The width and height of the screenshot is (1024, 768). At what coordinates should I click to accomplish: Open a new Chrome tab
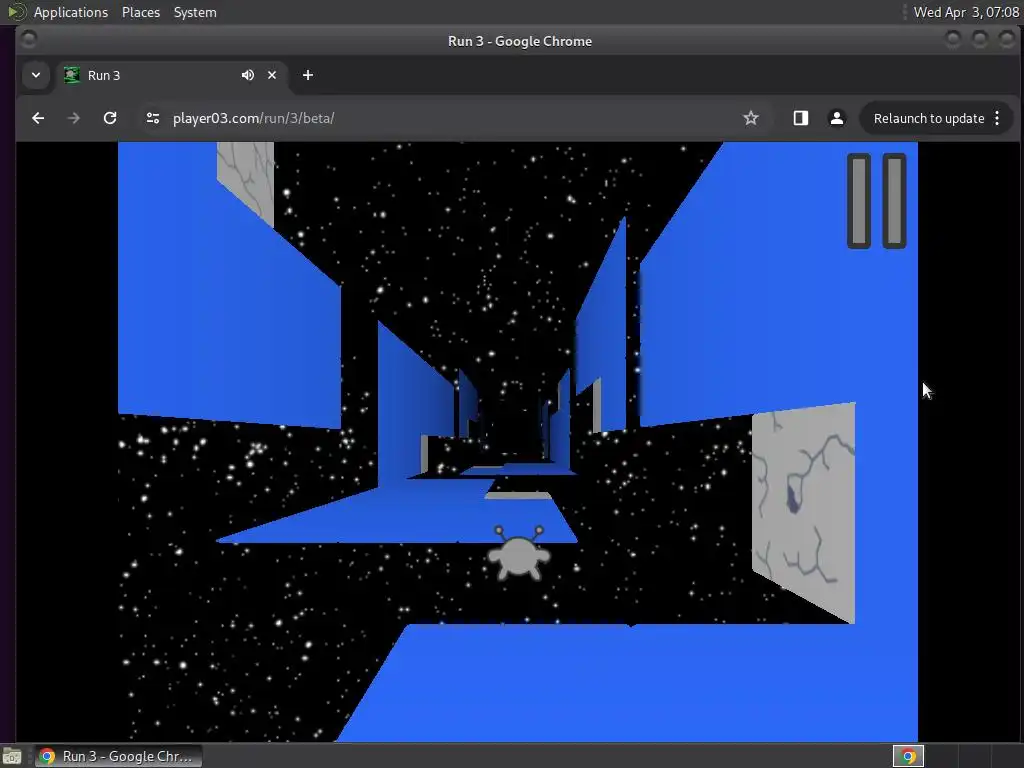[308, 75]
